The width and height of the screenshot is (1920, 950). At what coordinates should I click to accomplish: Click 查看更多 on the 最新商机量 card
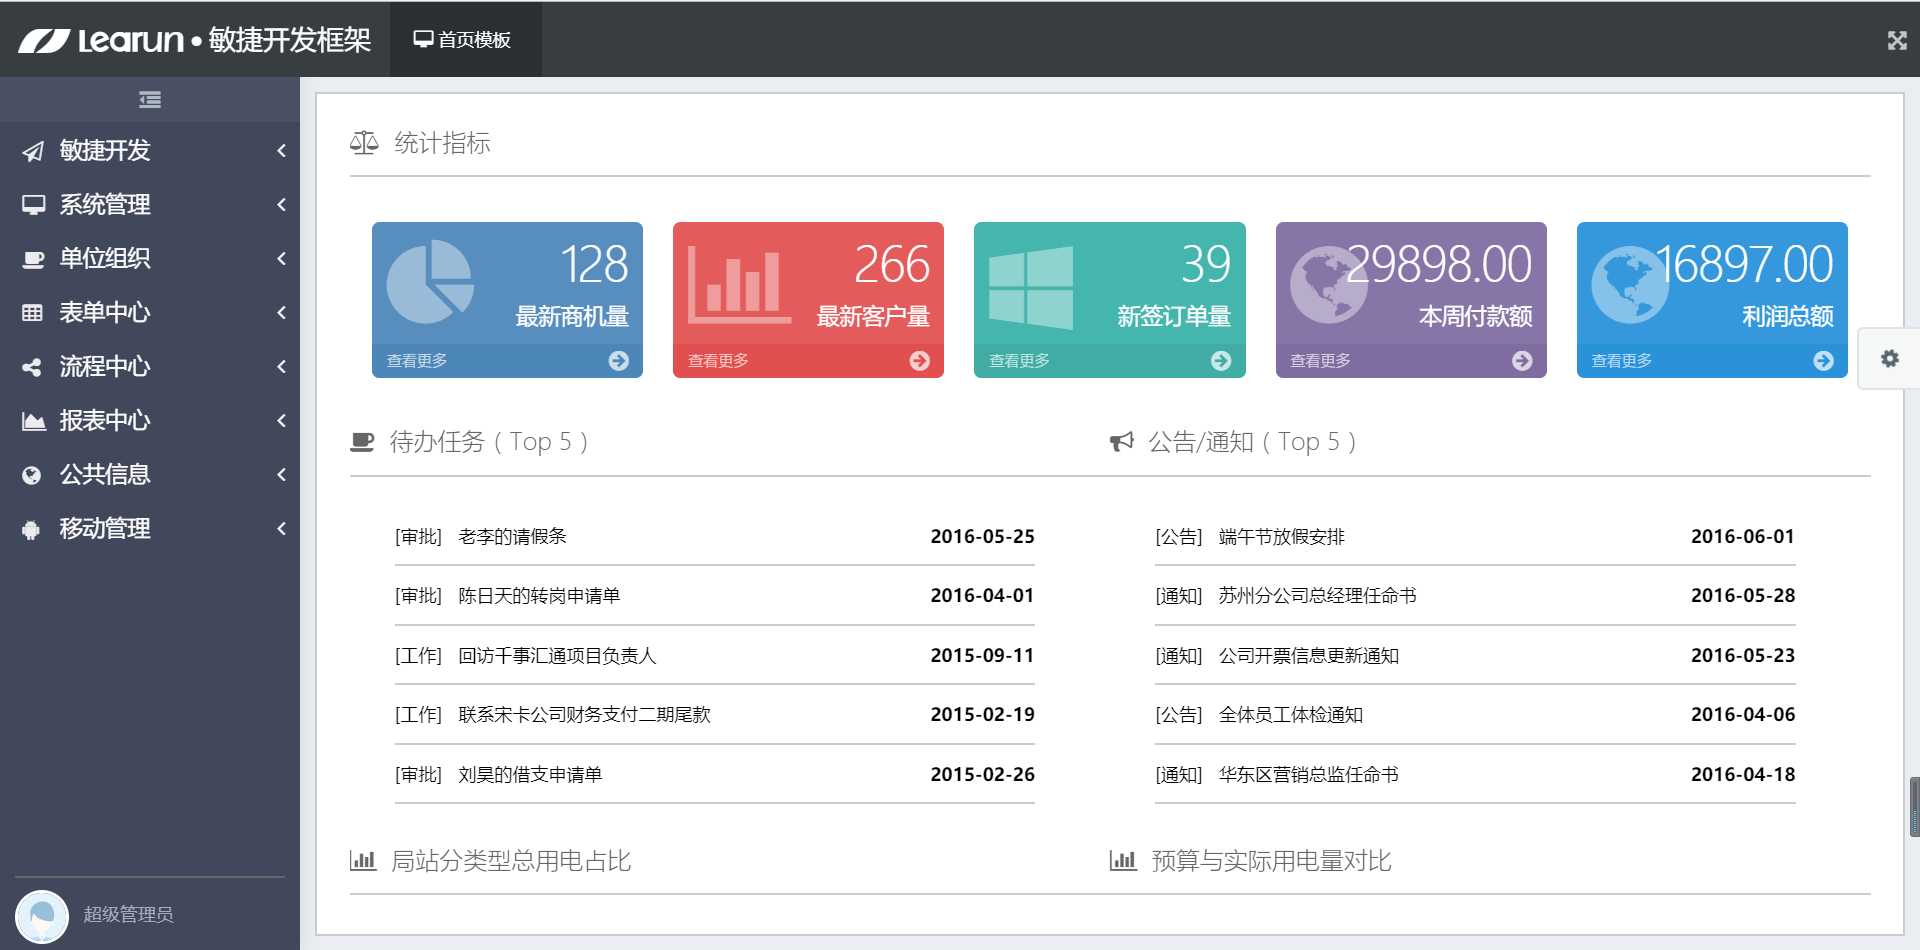pyautogui.click(x=417, y=361)
